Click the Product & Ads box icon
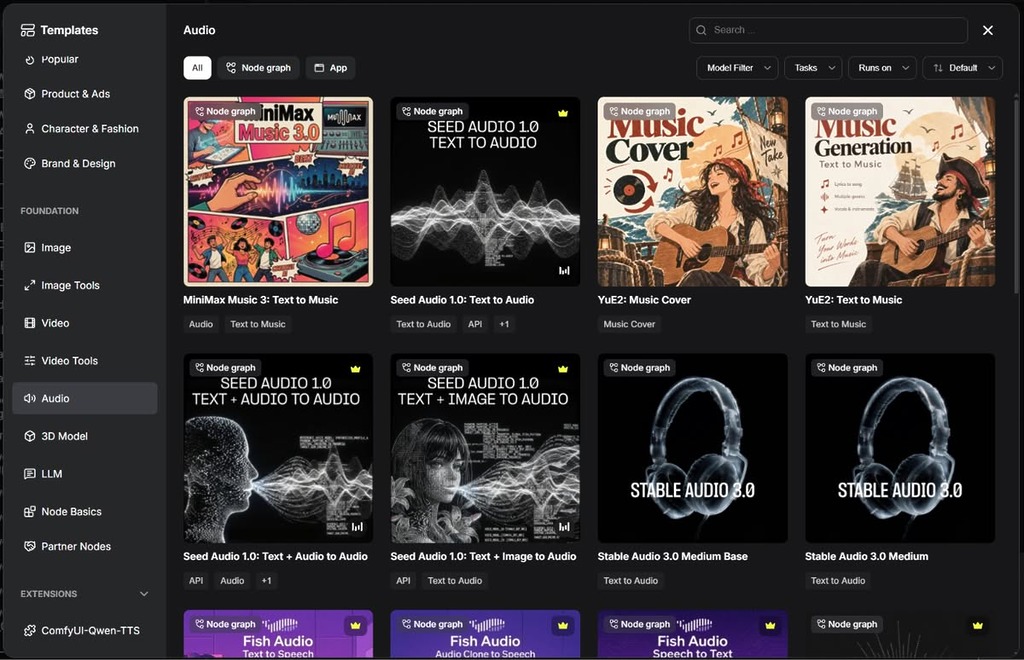Image resolution: width=1024 pixels, height=660 pixels. tap(29, 94)
